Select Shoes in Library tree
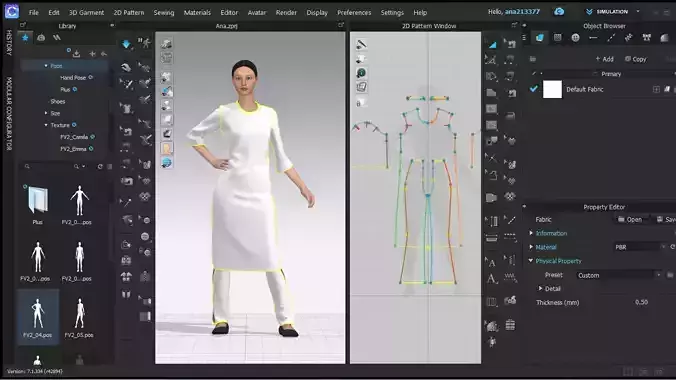The image size is (676, 380). click(x=58, y=101)
